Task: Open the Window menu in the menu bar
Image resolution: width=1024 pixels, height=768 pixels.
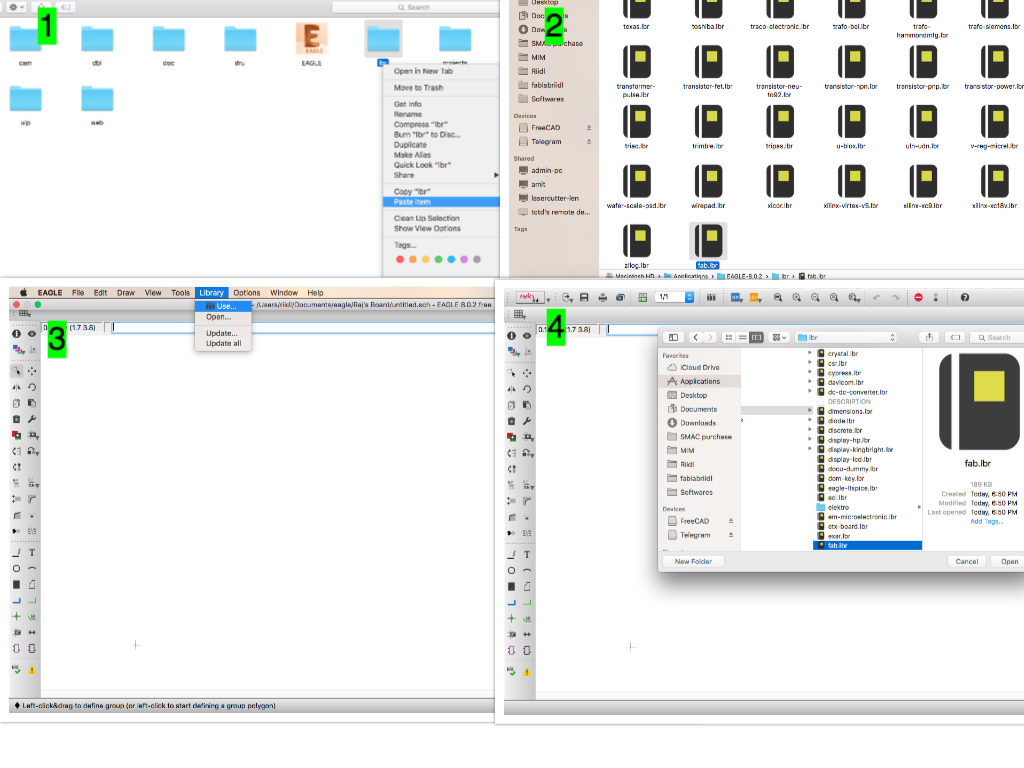Action: click(x=284, y=293)
